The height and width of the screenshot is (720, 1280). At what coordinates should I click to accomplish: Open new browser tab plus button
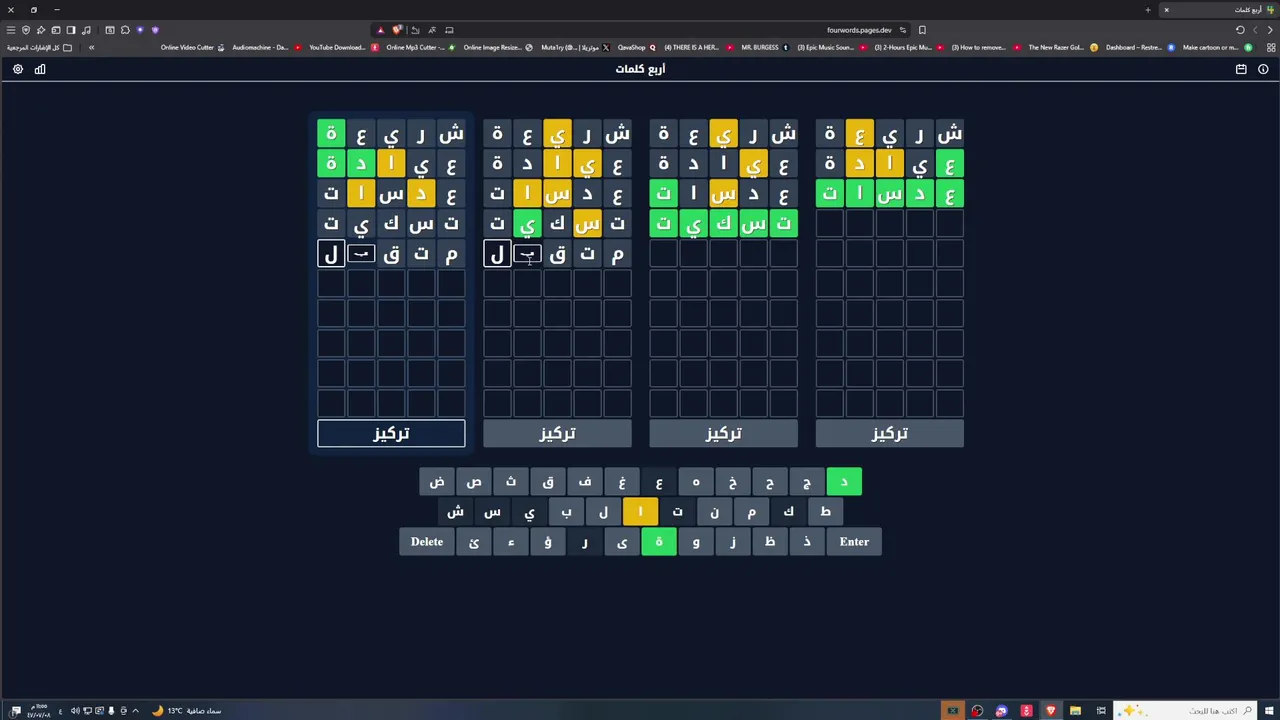point(1148,10)
